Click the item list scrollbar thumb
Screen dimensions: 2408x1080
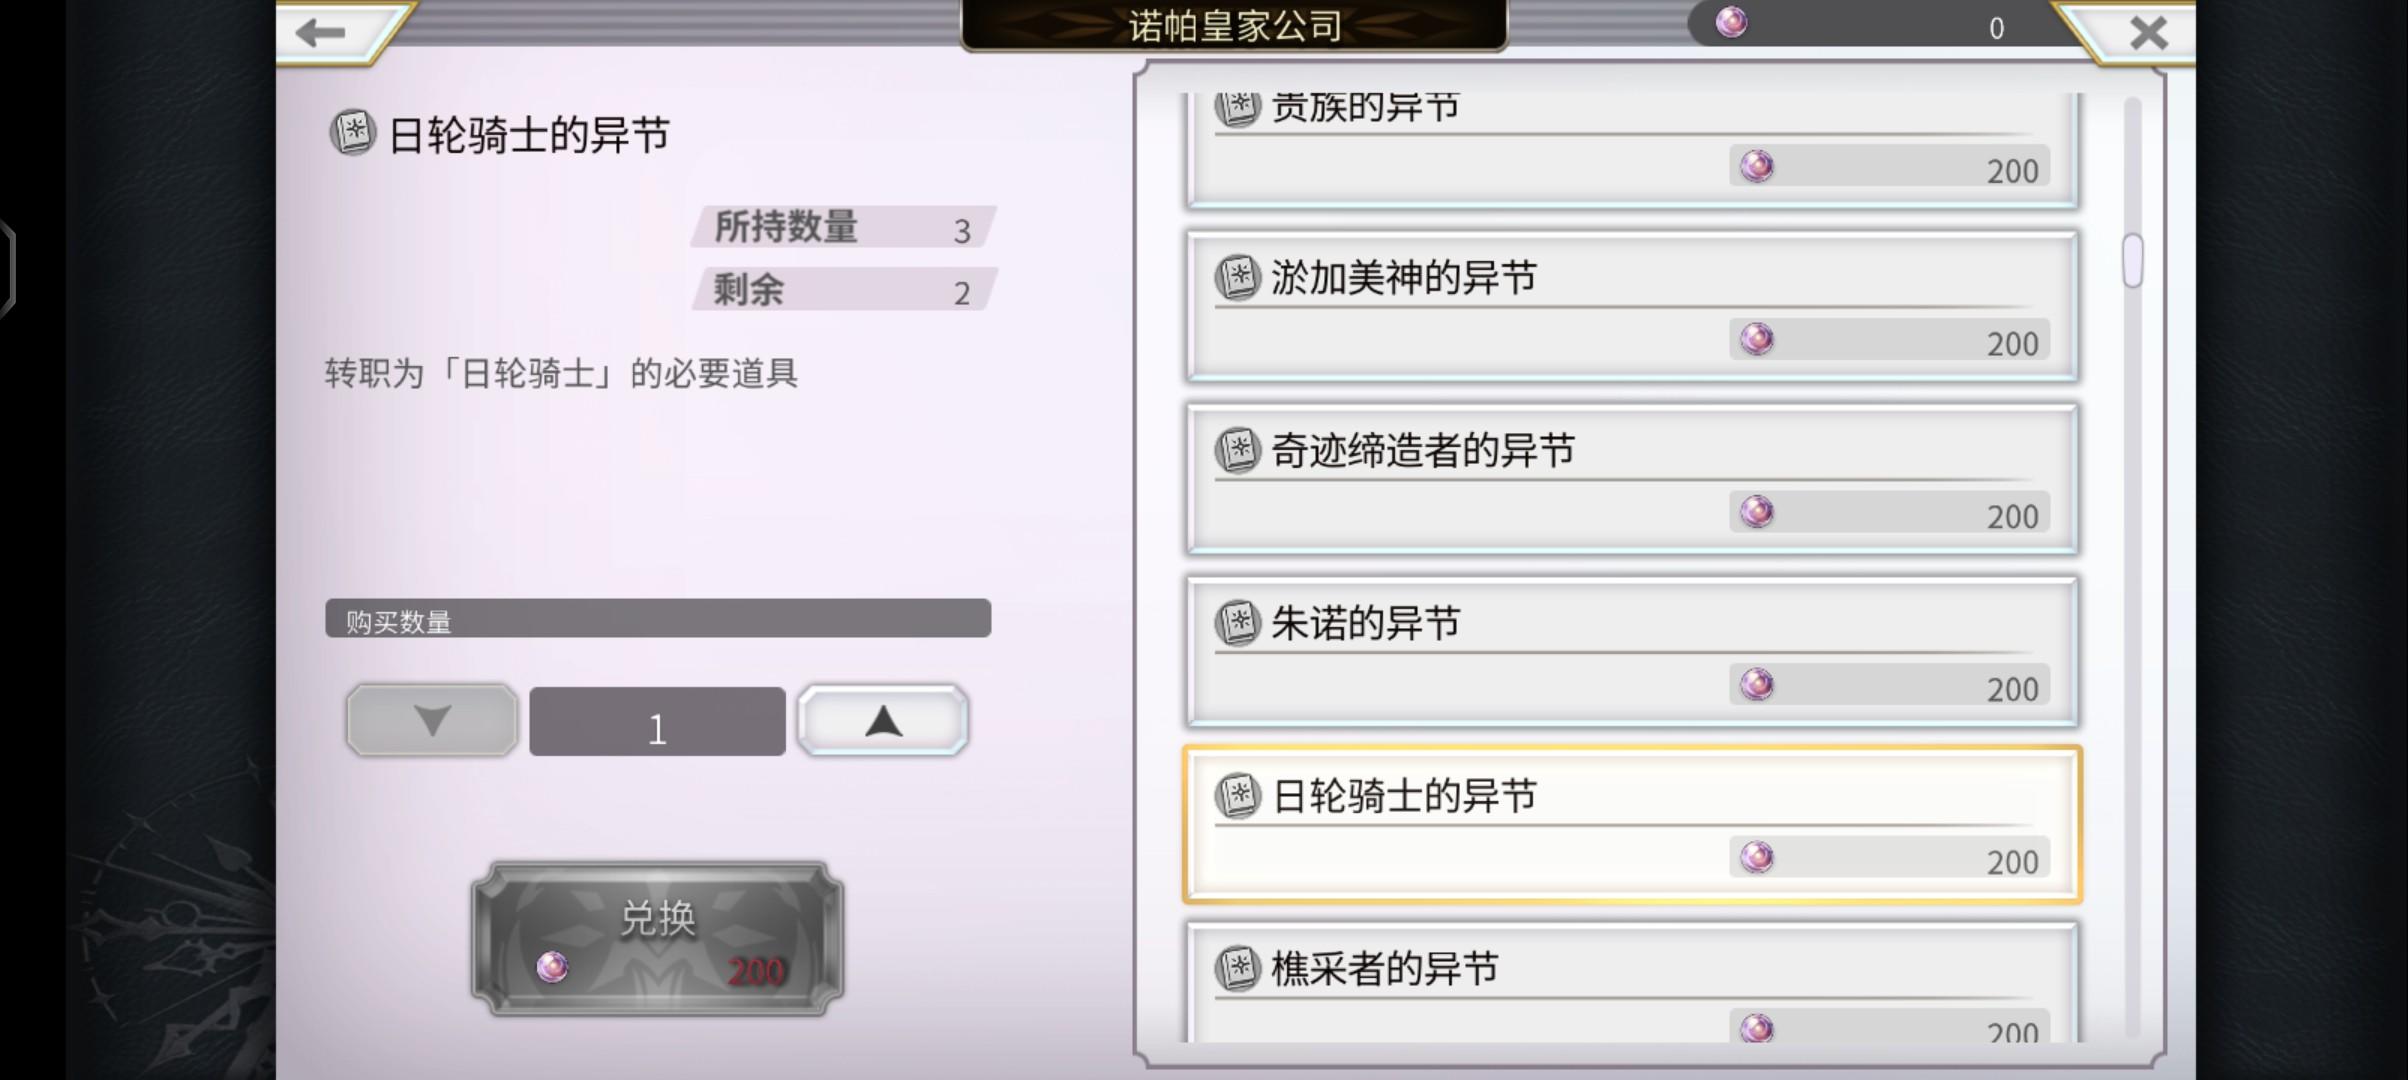click(x=2132, y=261)
